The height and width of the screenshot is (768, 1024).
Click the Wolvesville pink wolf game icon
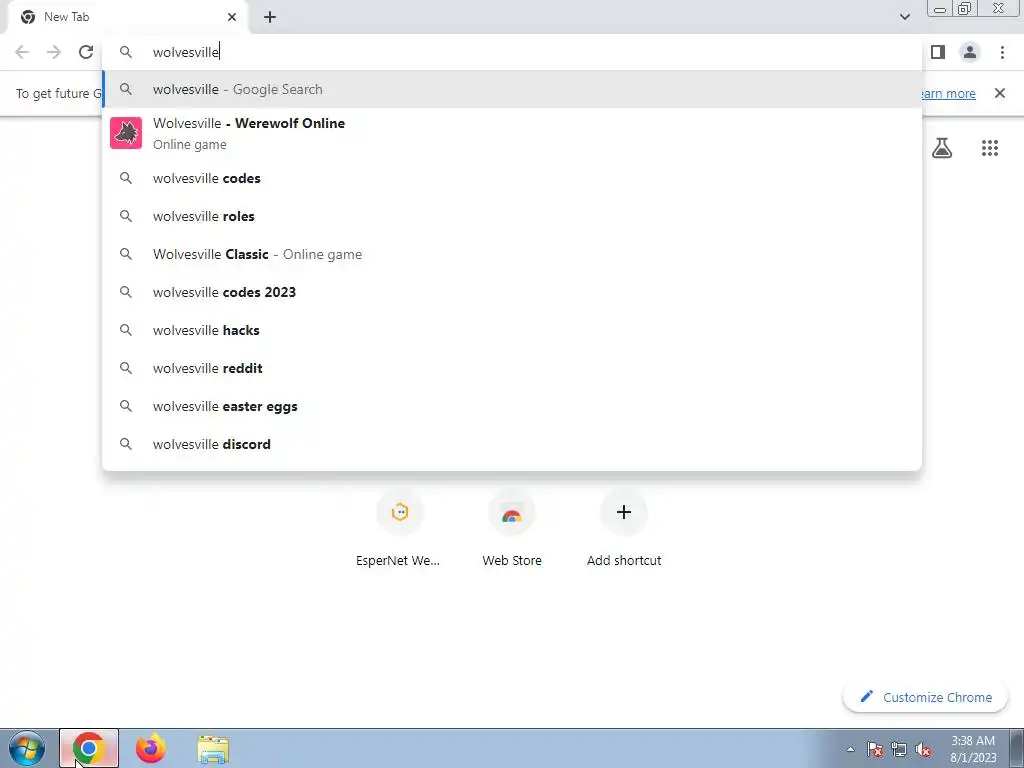pos(126,133)
